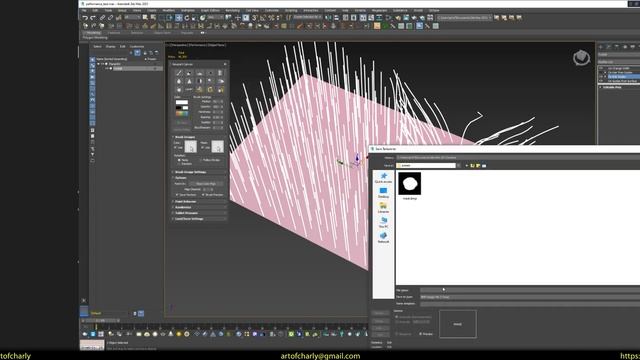
Task: Select the Select and Link tool
Action: tap(102, 18)
